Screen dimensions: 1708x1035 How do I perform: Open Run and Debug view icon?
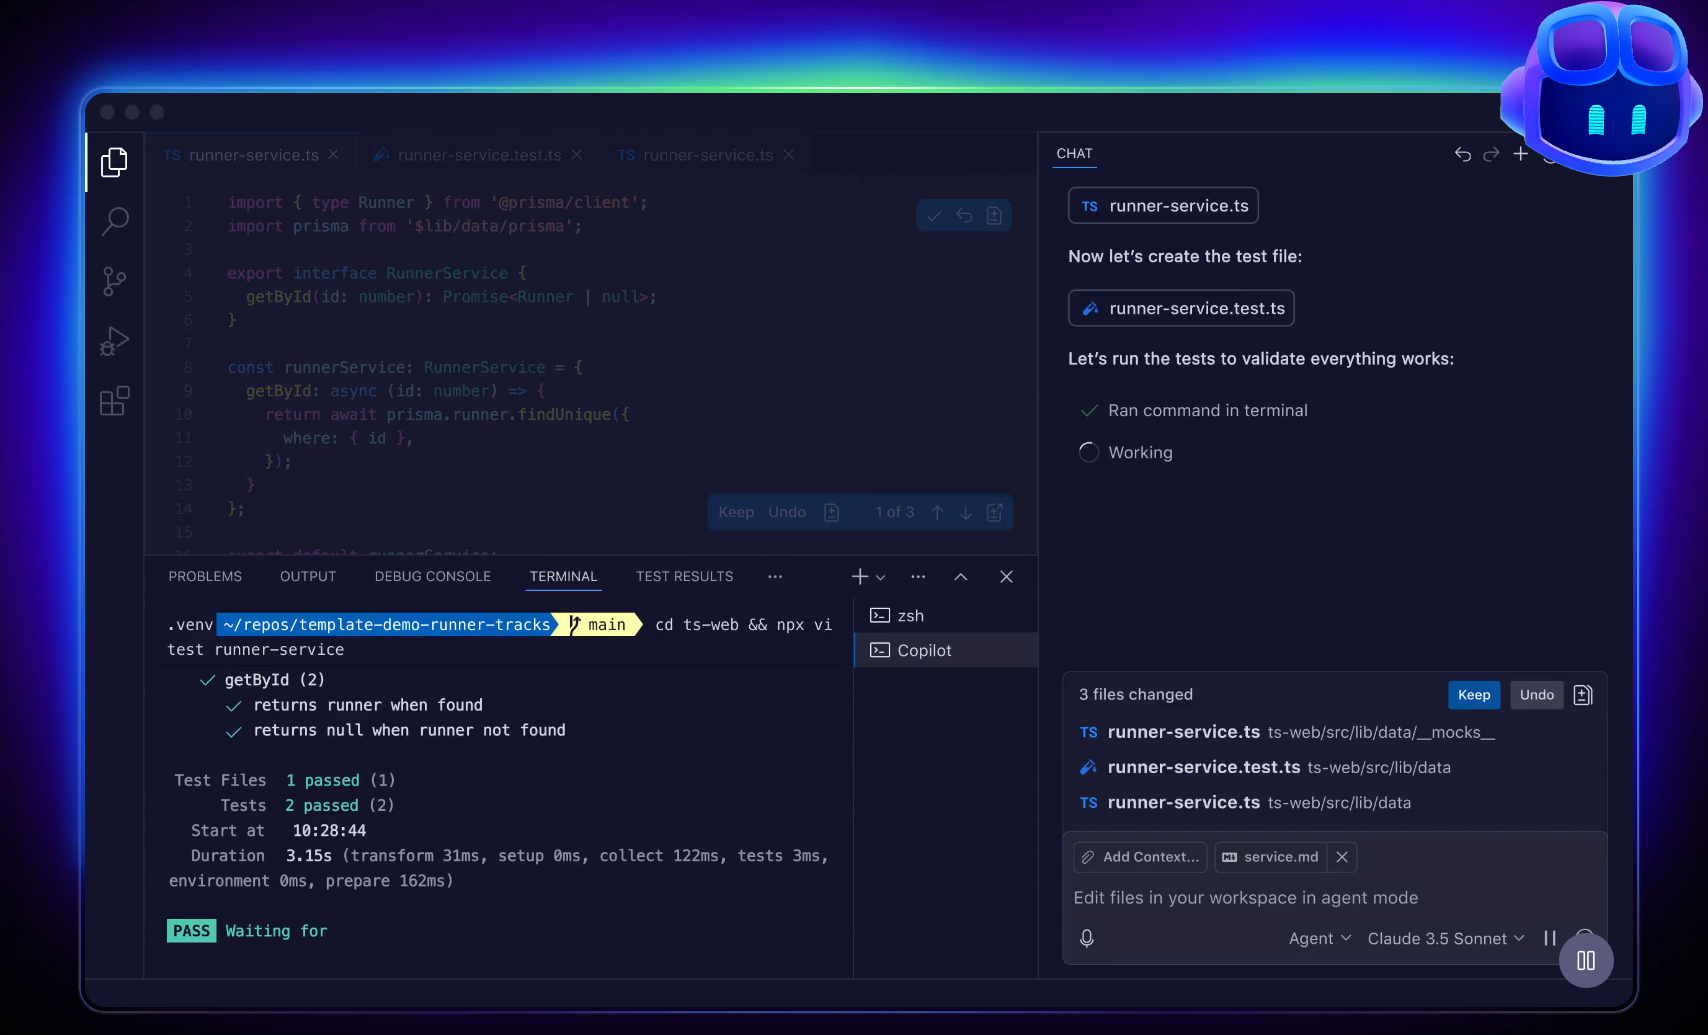pyautogui.click(x=114, y=342)
